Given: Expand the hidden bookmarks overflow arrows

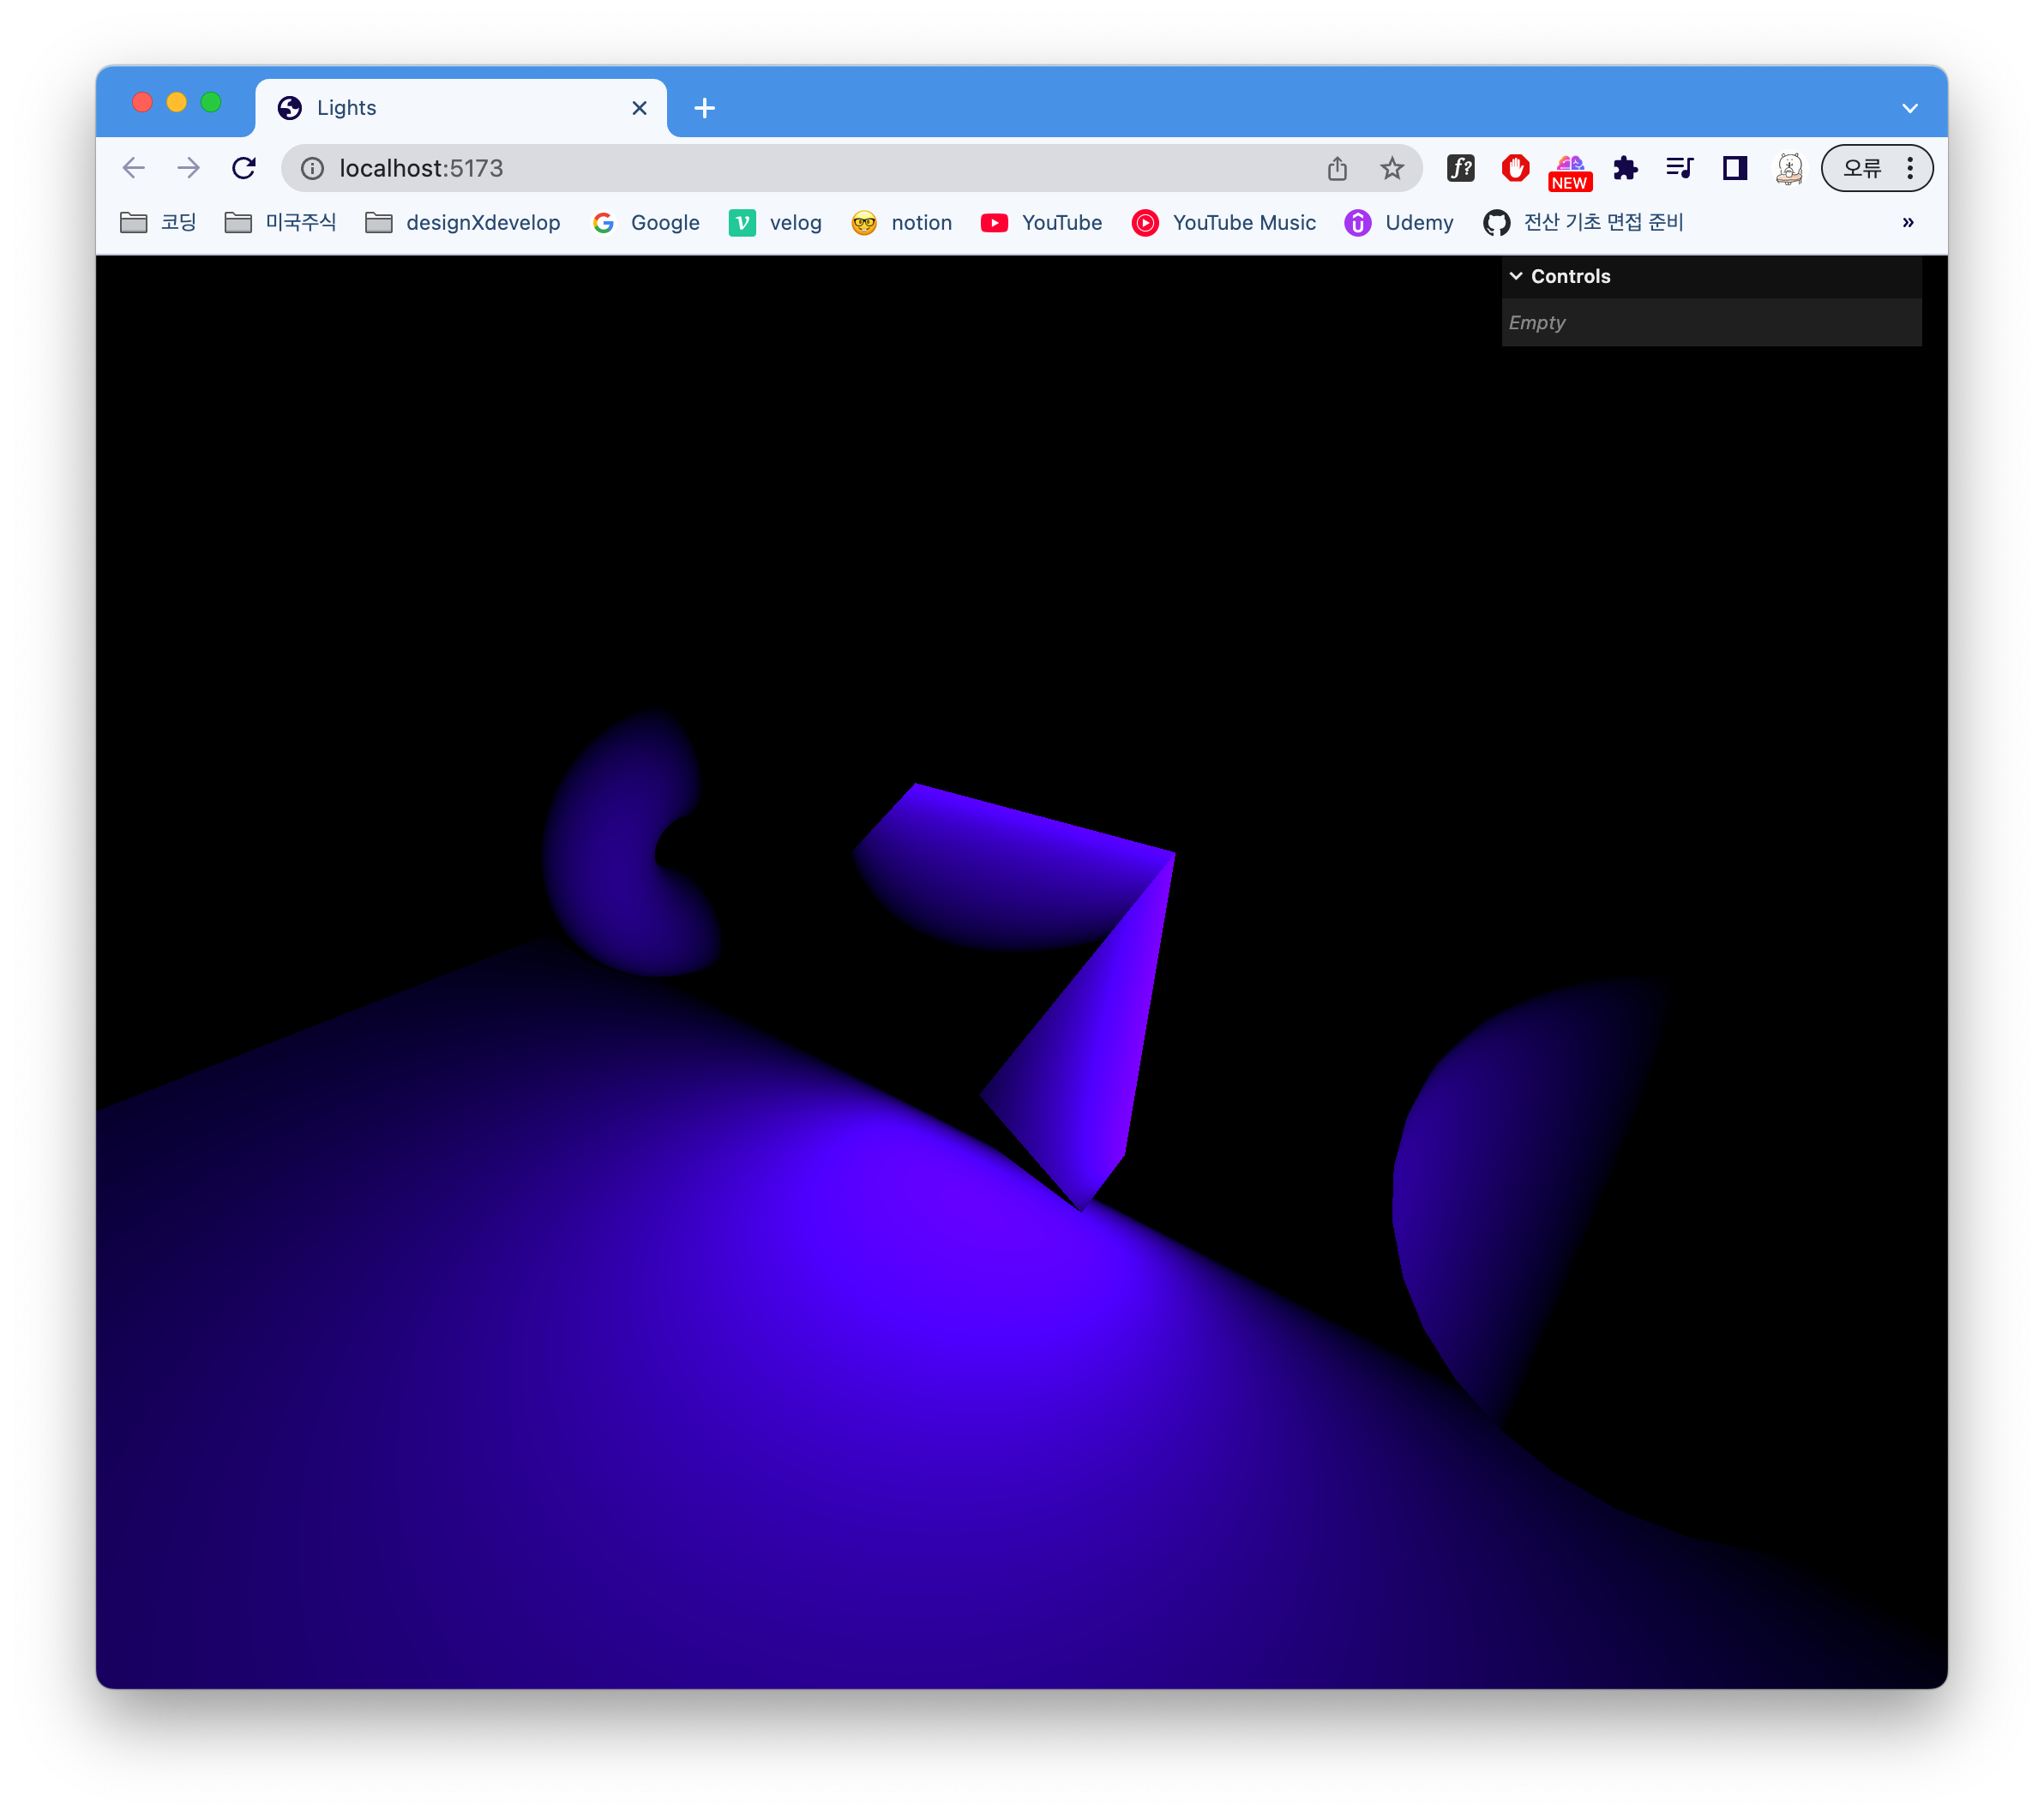Looking at the screenshot, I should point(1908,222).
